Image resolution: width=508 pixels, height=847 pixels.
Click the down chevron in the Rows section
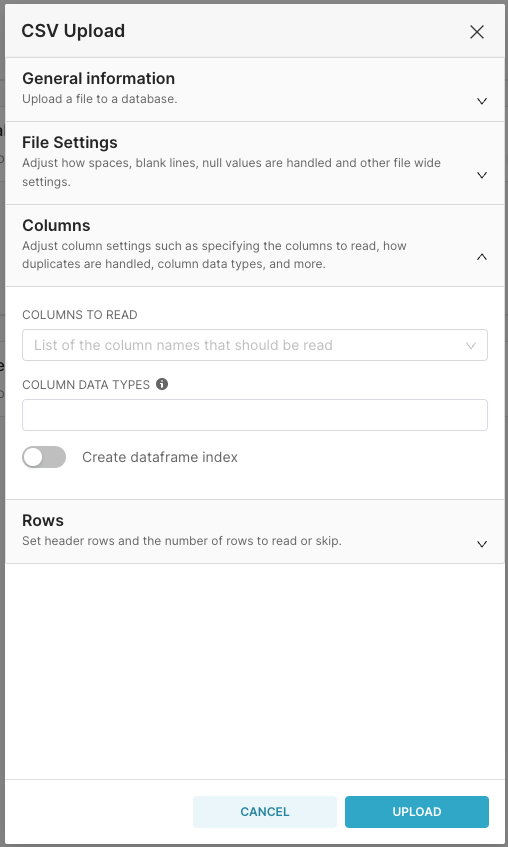tap(482, 544)
